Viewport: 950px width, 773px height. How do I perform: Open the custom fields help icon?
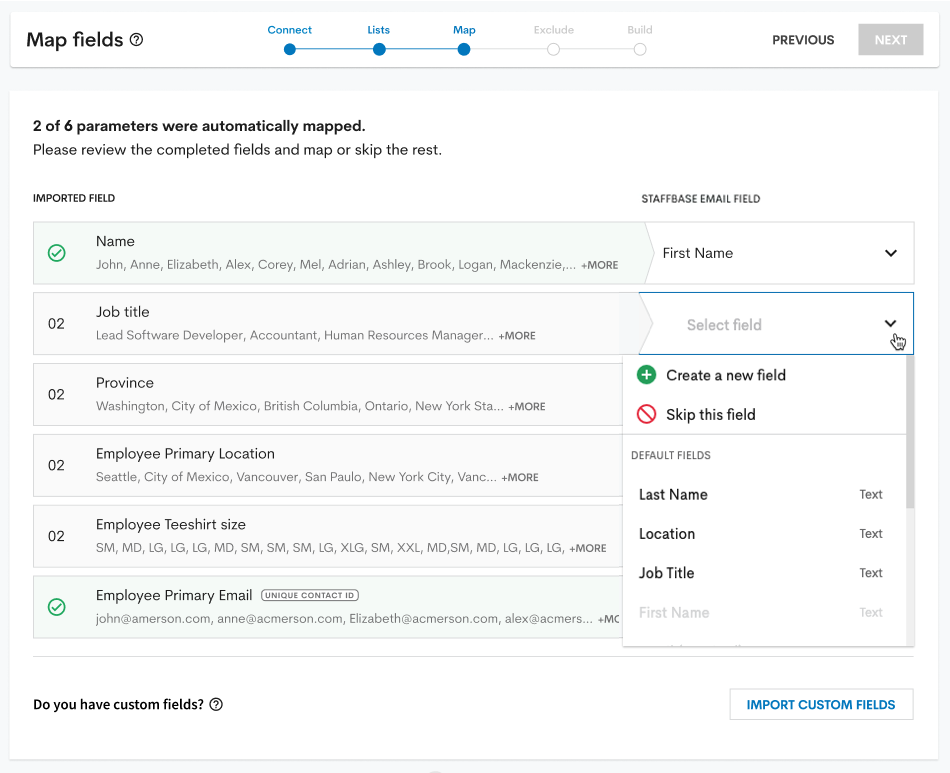click(x=216, y=704)
